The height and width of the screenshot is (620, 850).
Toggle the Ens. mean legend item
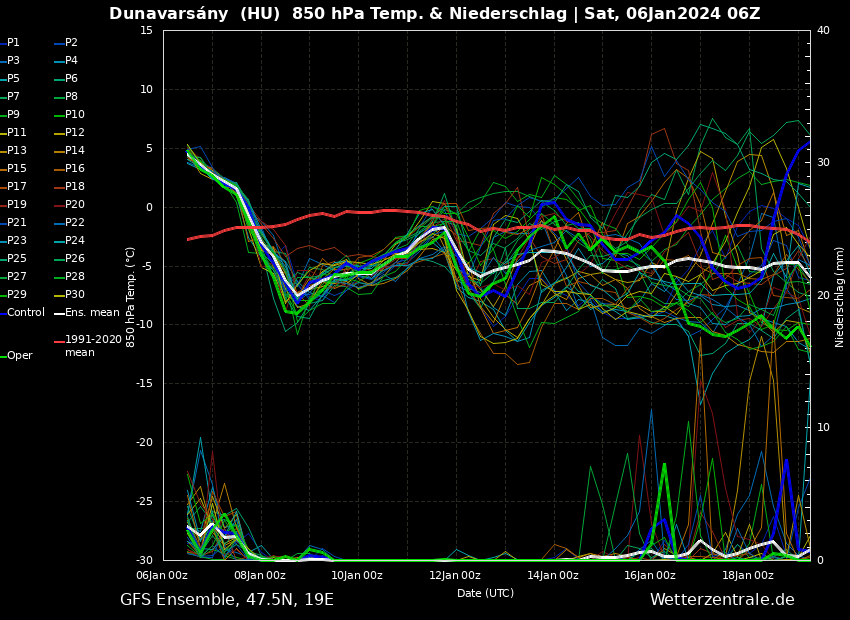point(91,313)
